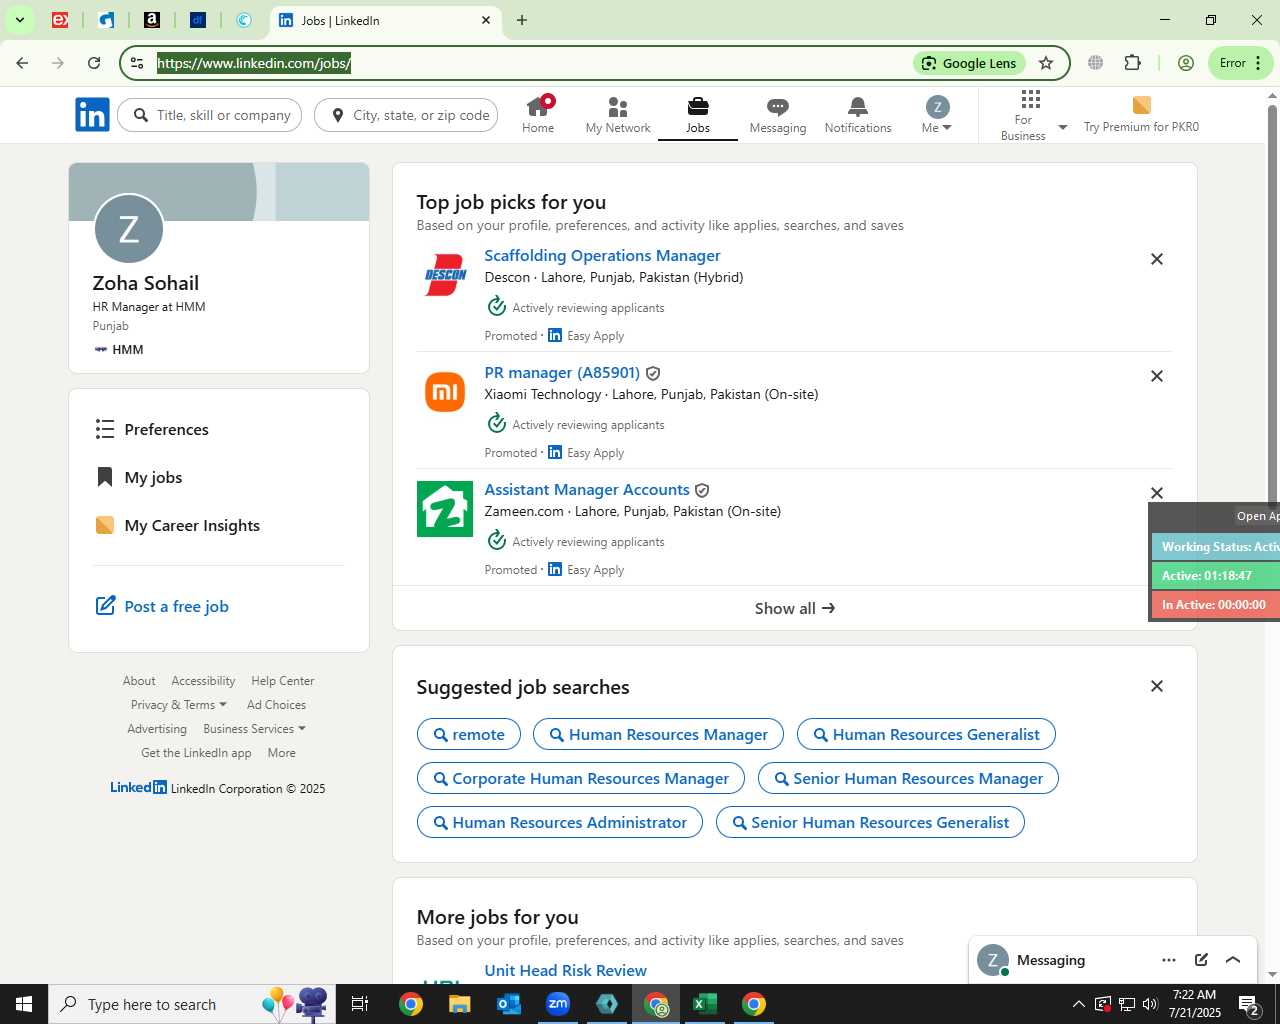This screenshot has height=1024, width=1280.
Task: Click the Zameen.com company logo
Action: pos(445,509)
